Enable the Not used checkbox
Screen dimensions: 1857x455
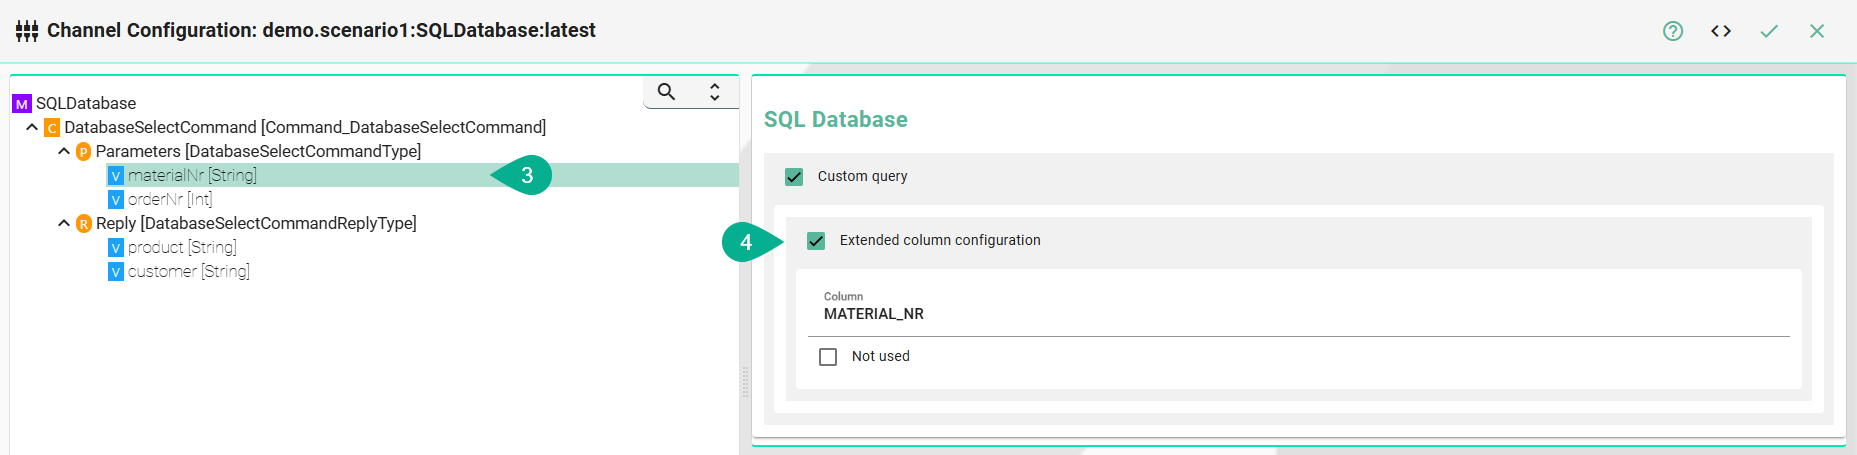tap(828, 357)
